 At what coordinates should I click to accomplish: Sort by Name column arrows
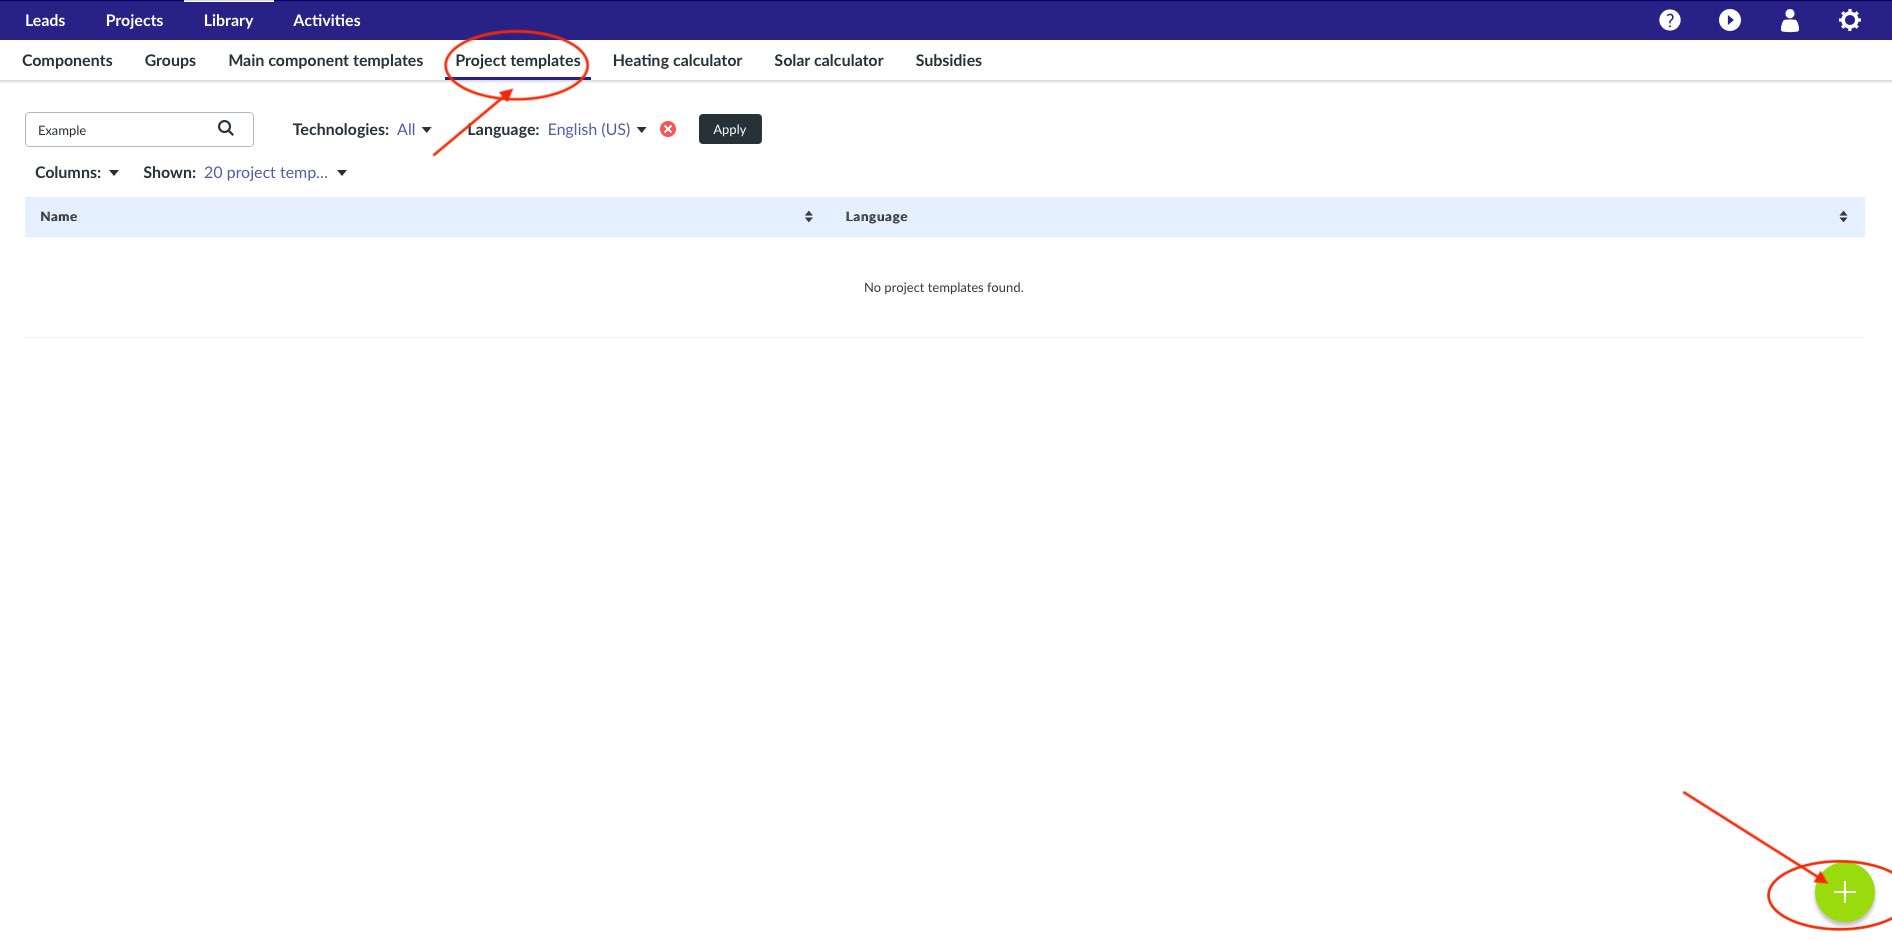pyautogui.click(x=808, y=217)
